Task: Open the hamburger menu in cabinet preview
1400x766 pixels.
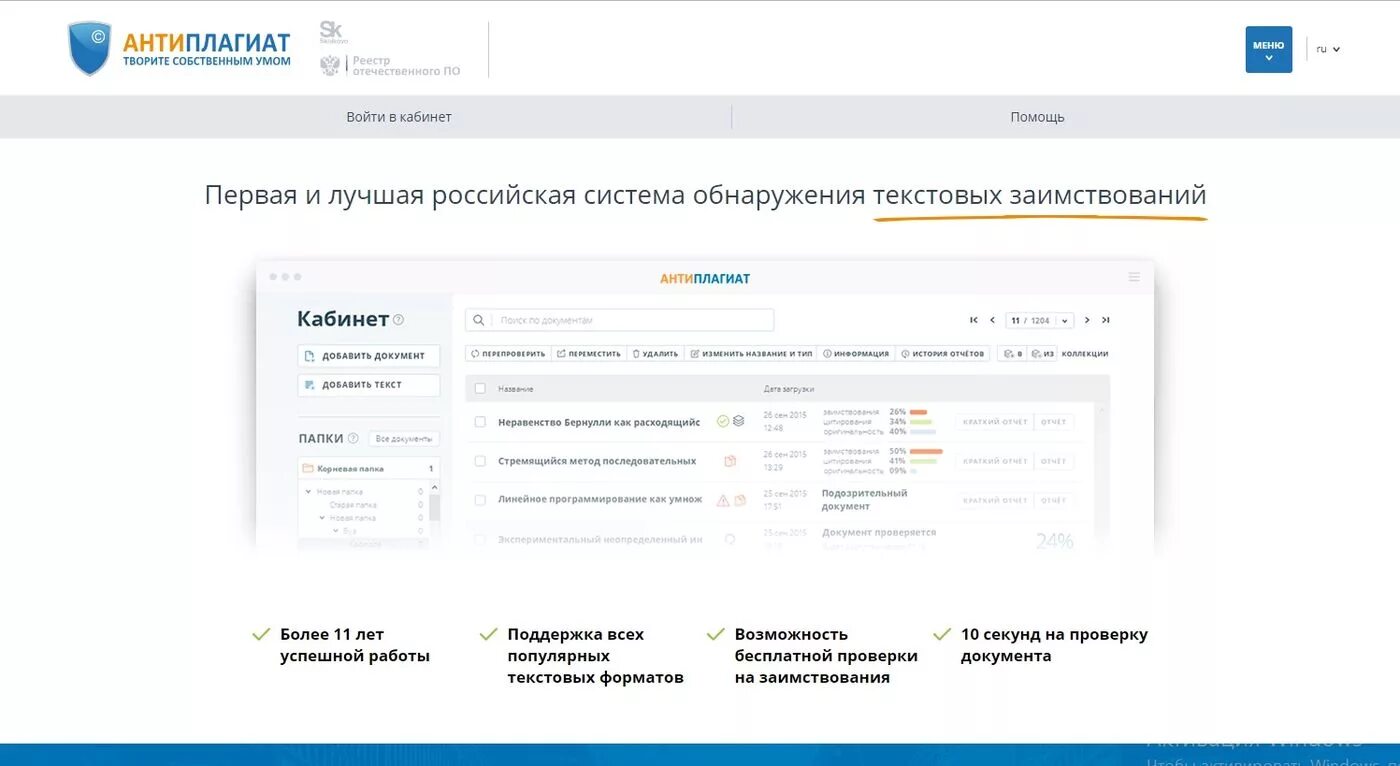Action: 1134,277
